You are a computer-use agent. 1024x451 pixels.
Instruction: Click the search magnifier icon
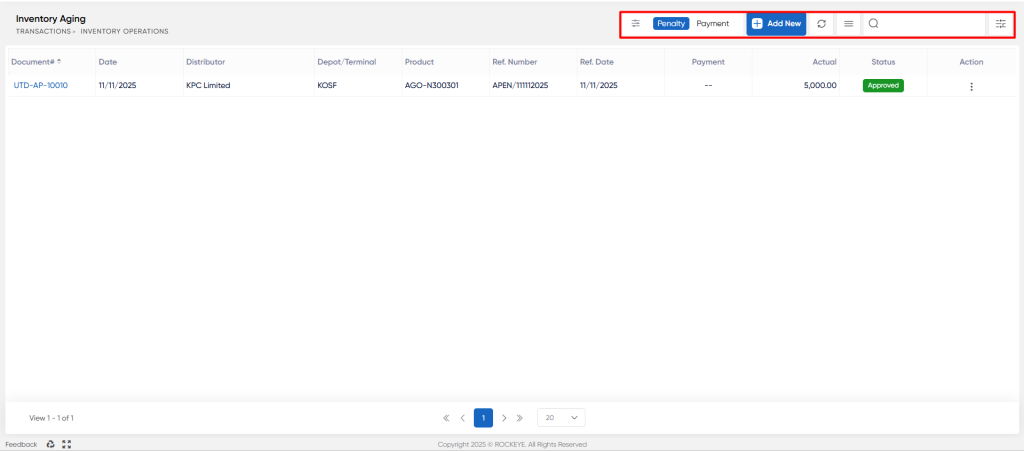click(x=873, y=23)
